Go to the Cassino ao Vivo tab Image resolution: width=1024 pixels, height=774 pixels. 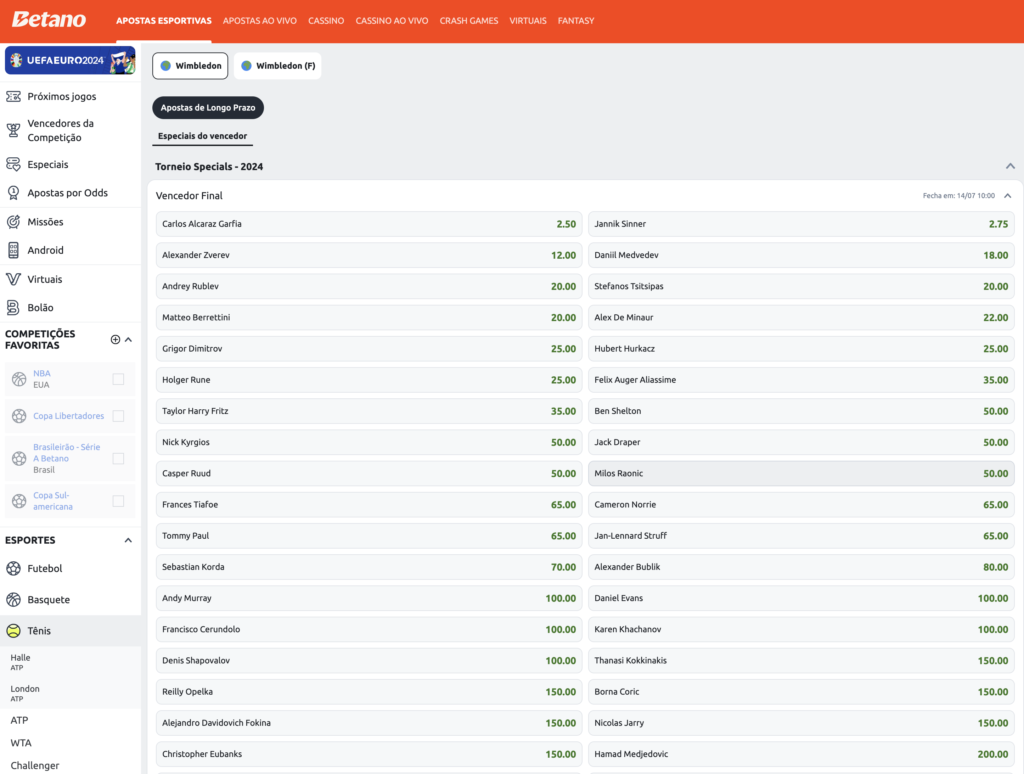click(x=392, y=21)
